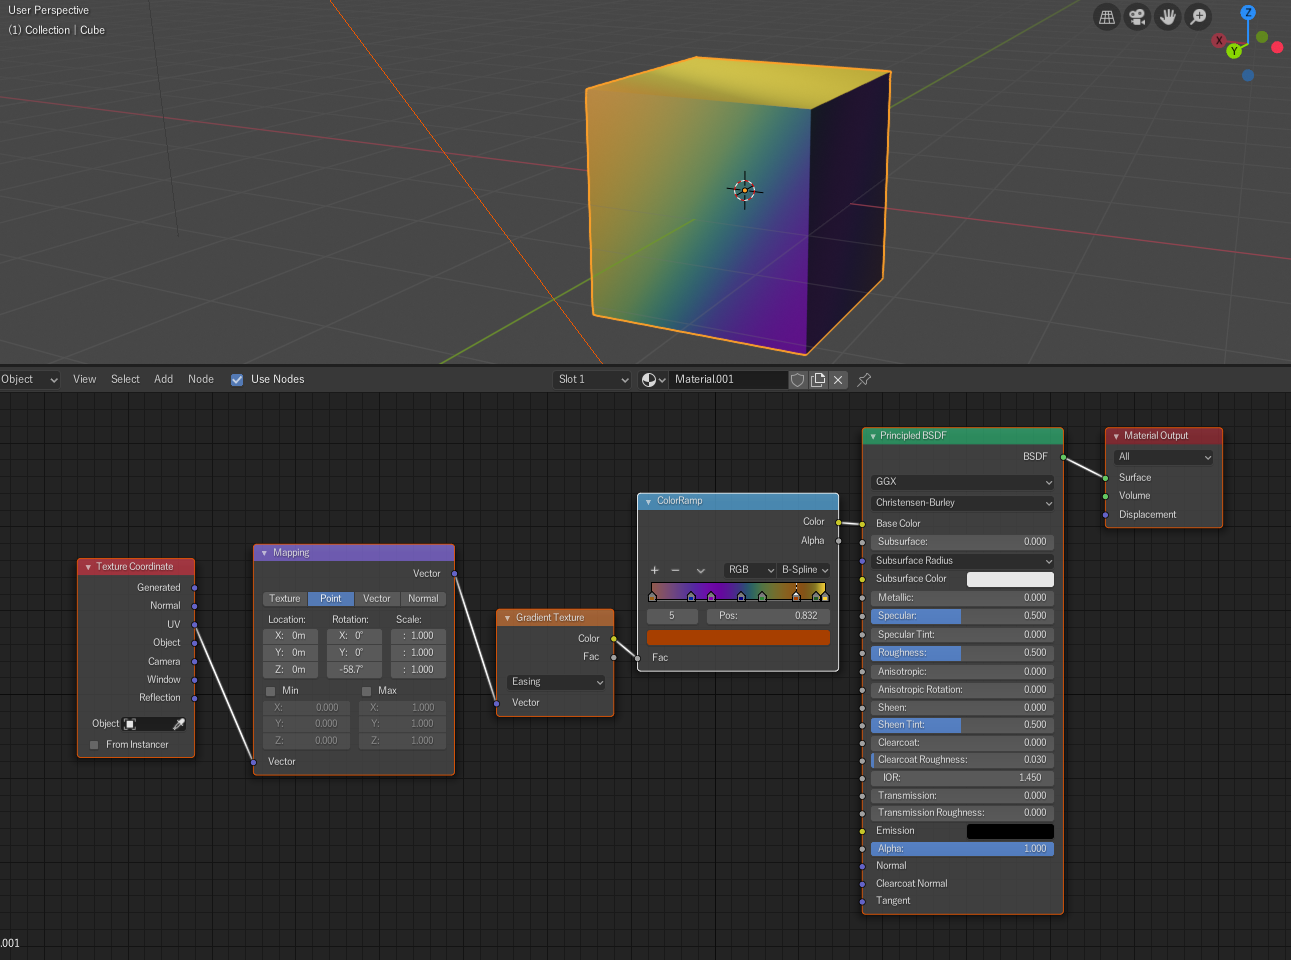Add a color stop with plus icon
The height and width of the screenshot is (960, 1291).
[655, 570]
